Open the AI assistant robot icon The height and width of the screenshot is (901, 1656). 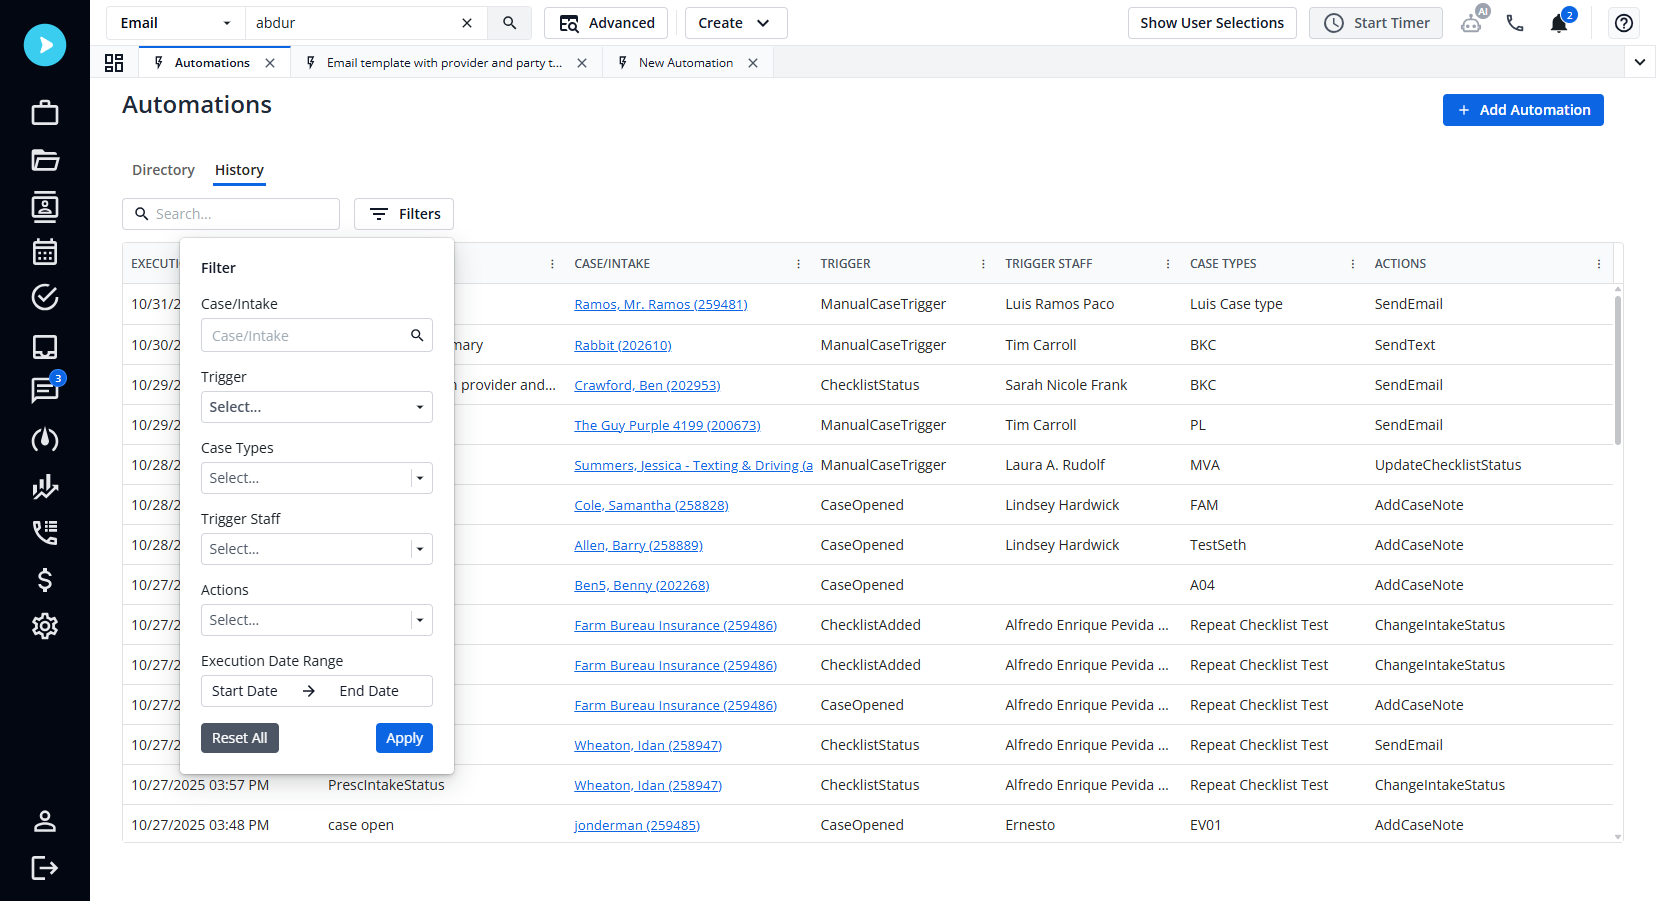tap(1472, 22)
